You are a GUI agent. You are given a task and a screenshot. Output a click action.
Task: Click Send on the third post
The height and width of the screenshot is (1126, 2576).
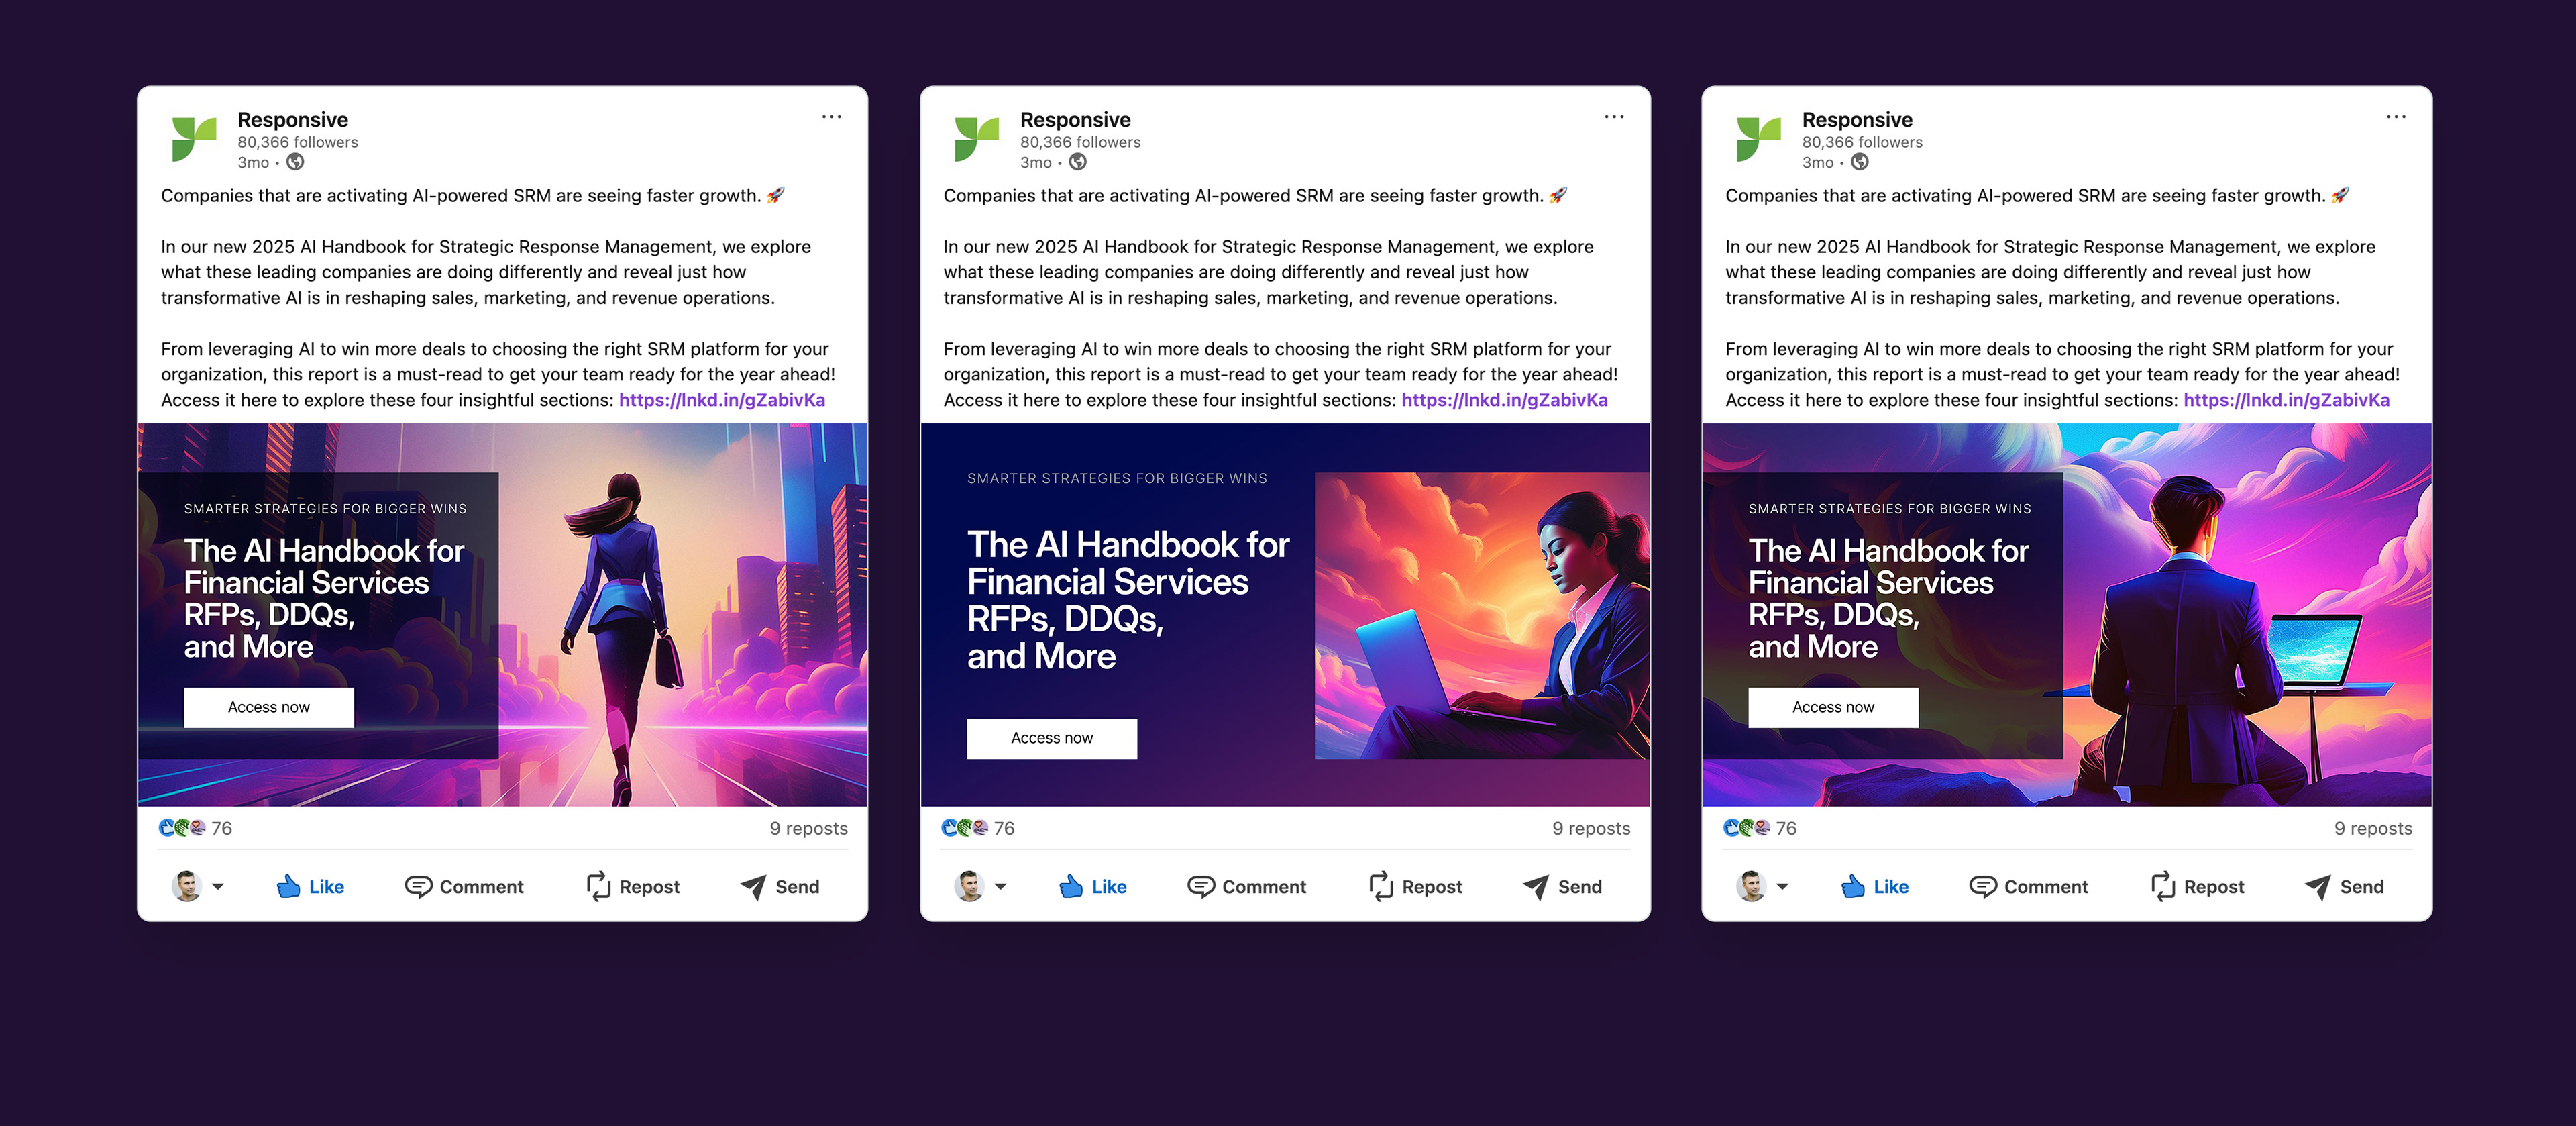(2344, 886)
